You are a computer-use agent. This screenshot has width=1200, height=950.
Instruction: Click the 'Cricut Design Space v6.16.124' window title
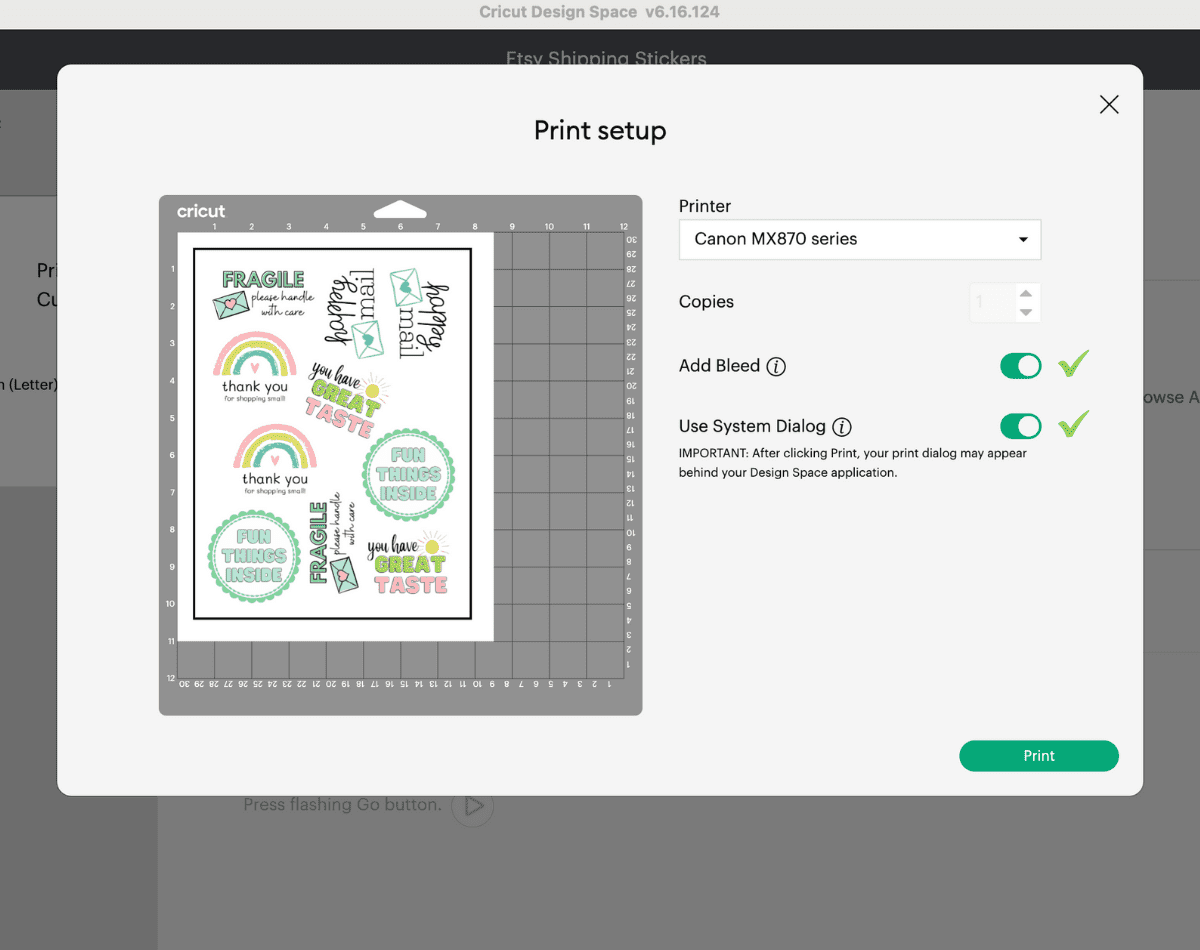click(599, 12)
